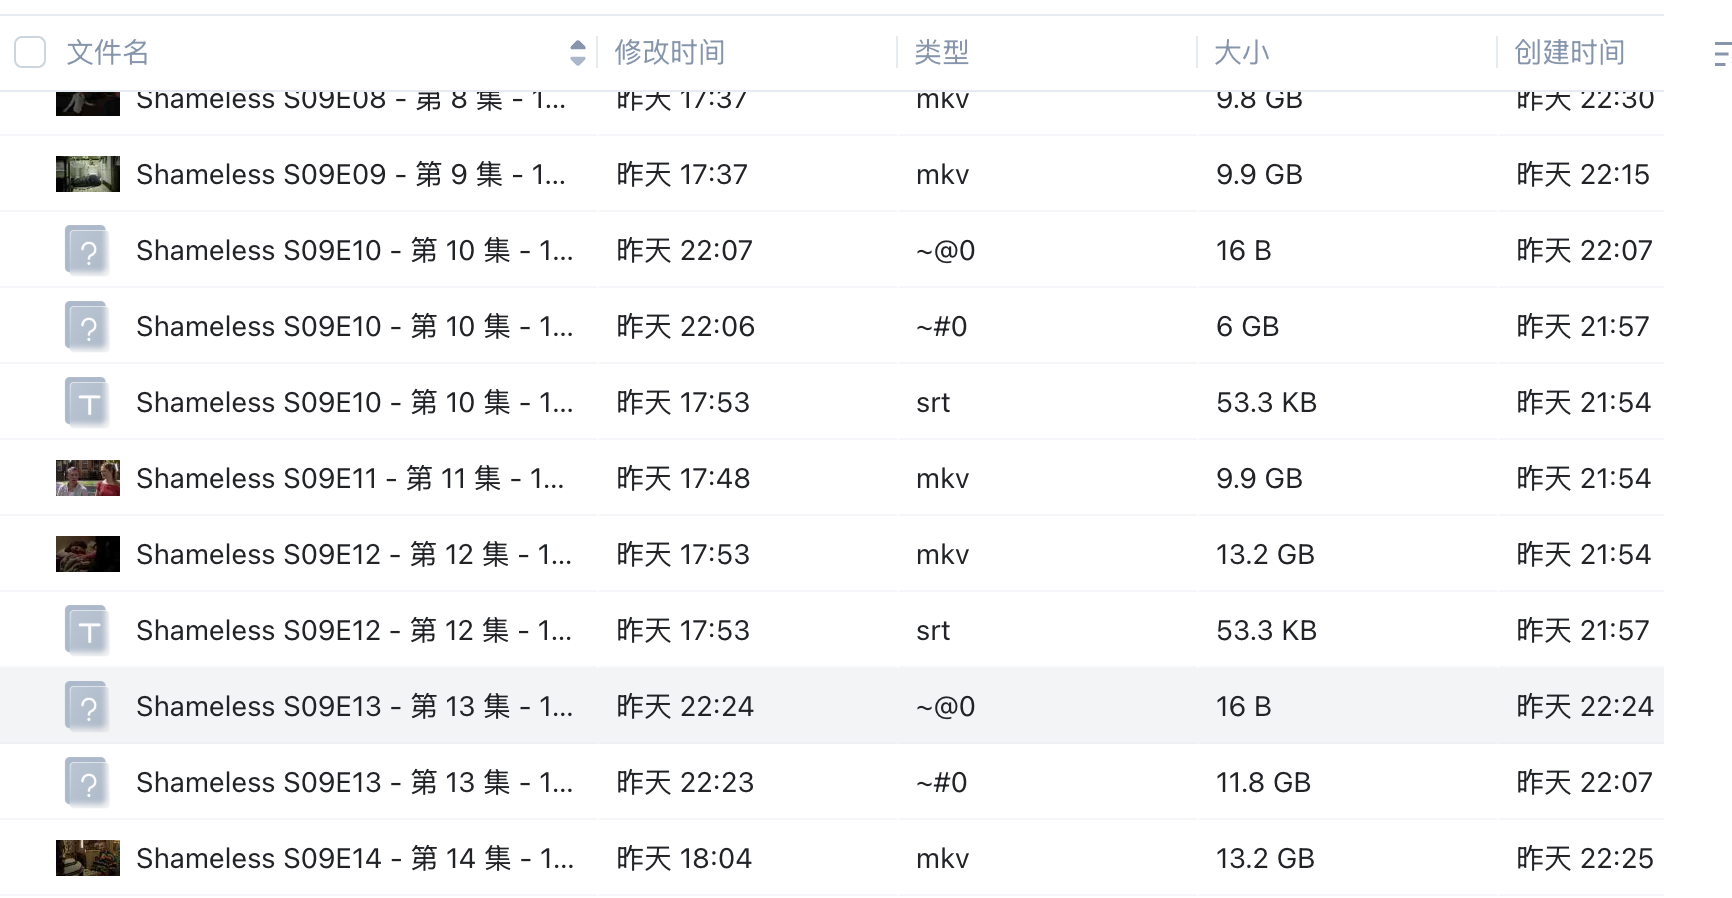1732x898 pixels.
Task: Select the Shameless S09E11 video thumbnail
Action: click(88, 478)
